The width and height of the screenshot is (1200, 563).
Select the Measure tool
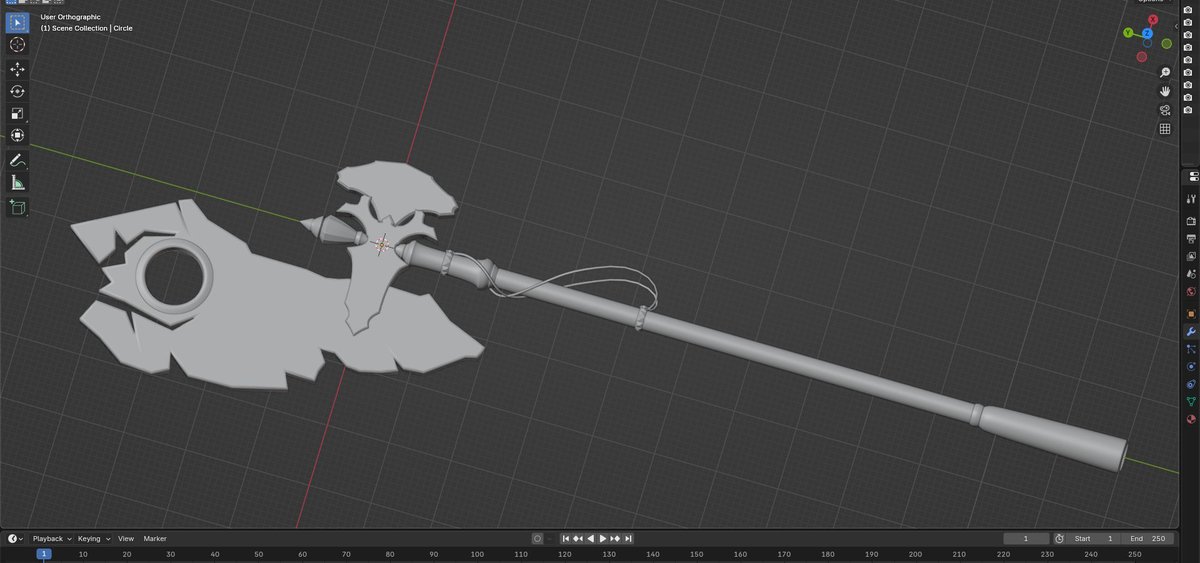click(17, 182)
